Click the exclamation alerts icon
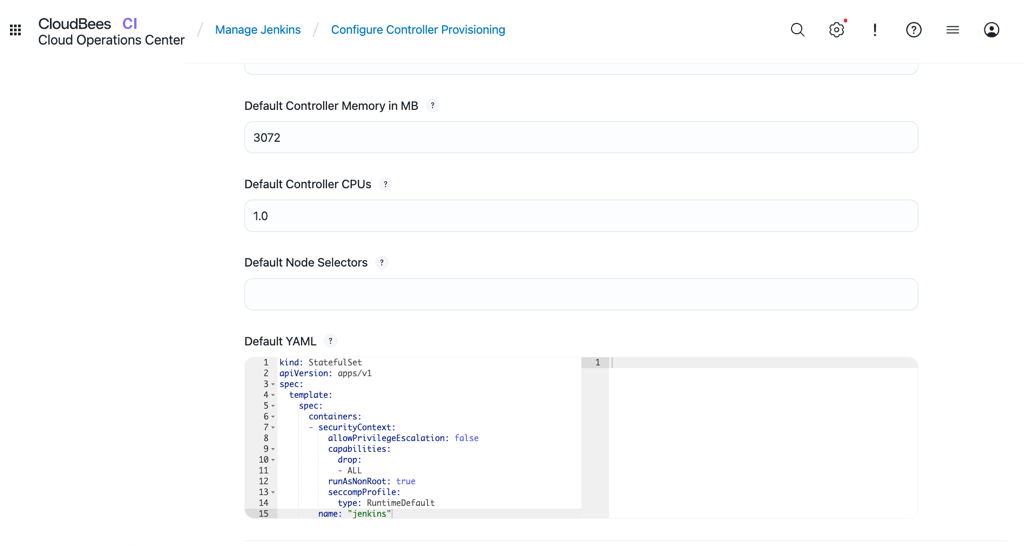Viewport: 1024px width, 545px height. 875,30
